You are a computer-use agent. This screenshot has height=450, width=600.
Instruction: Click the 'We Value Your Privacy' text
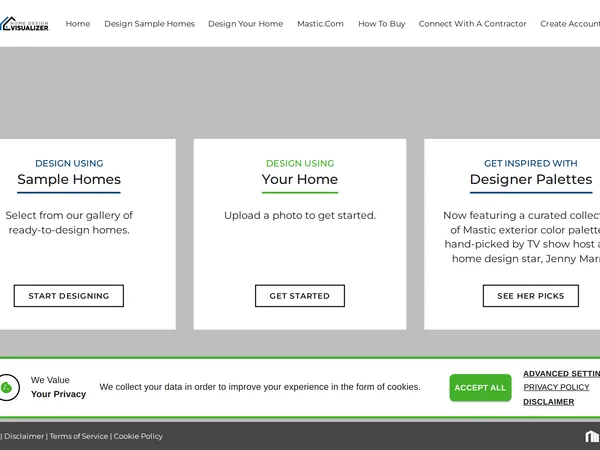coord(58,387)
